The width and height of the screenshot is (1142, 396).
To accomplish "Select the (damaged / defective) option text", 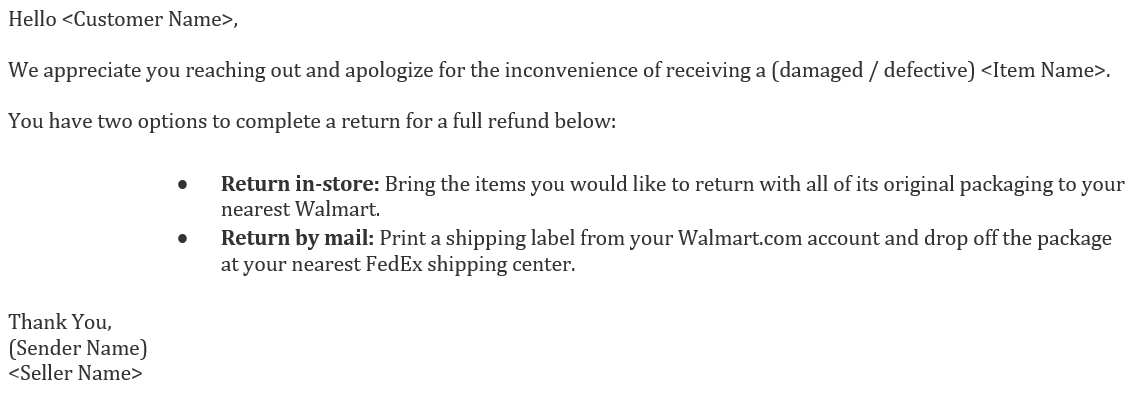I will point(873,71).
